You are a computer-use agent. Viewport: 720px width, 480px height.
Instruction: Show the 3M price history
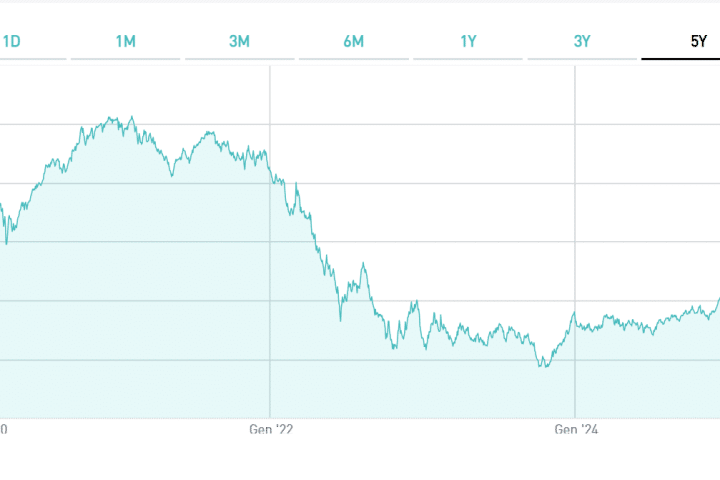coord(239,41)
